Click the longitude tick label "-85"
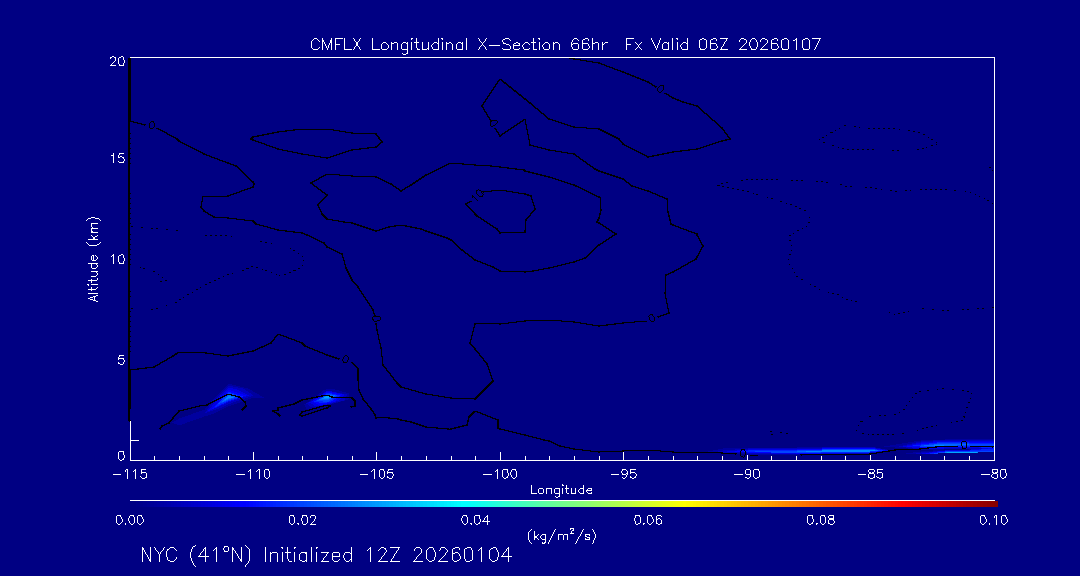This screenshot has width=1080, height=576. (870, 475)
